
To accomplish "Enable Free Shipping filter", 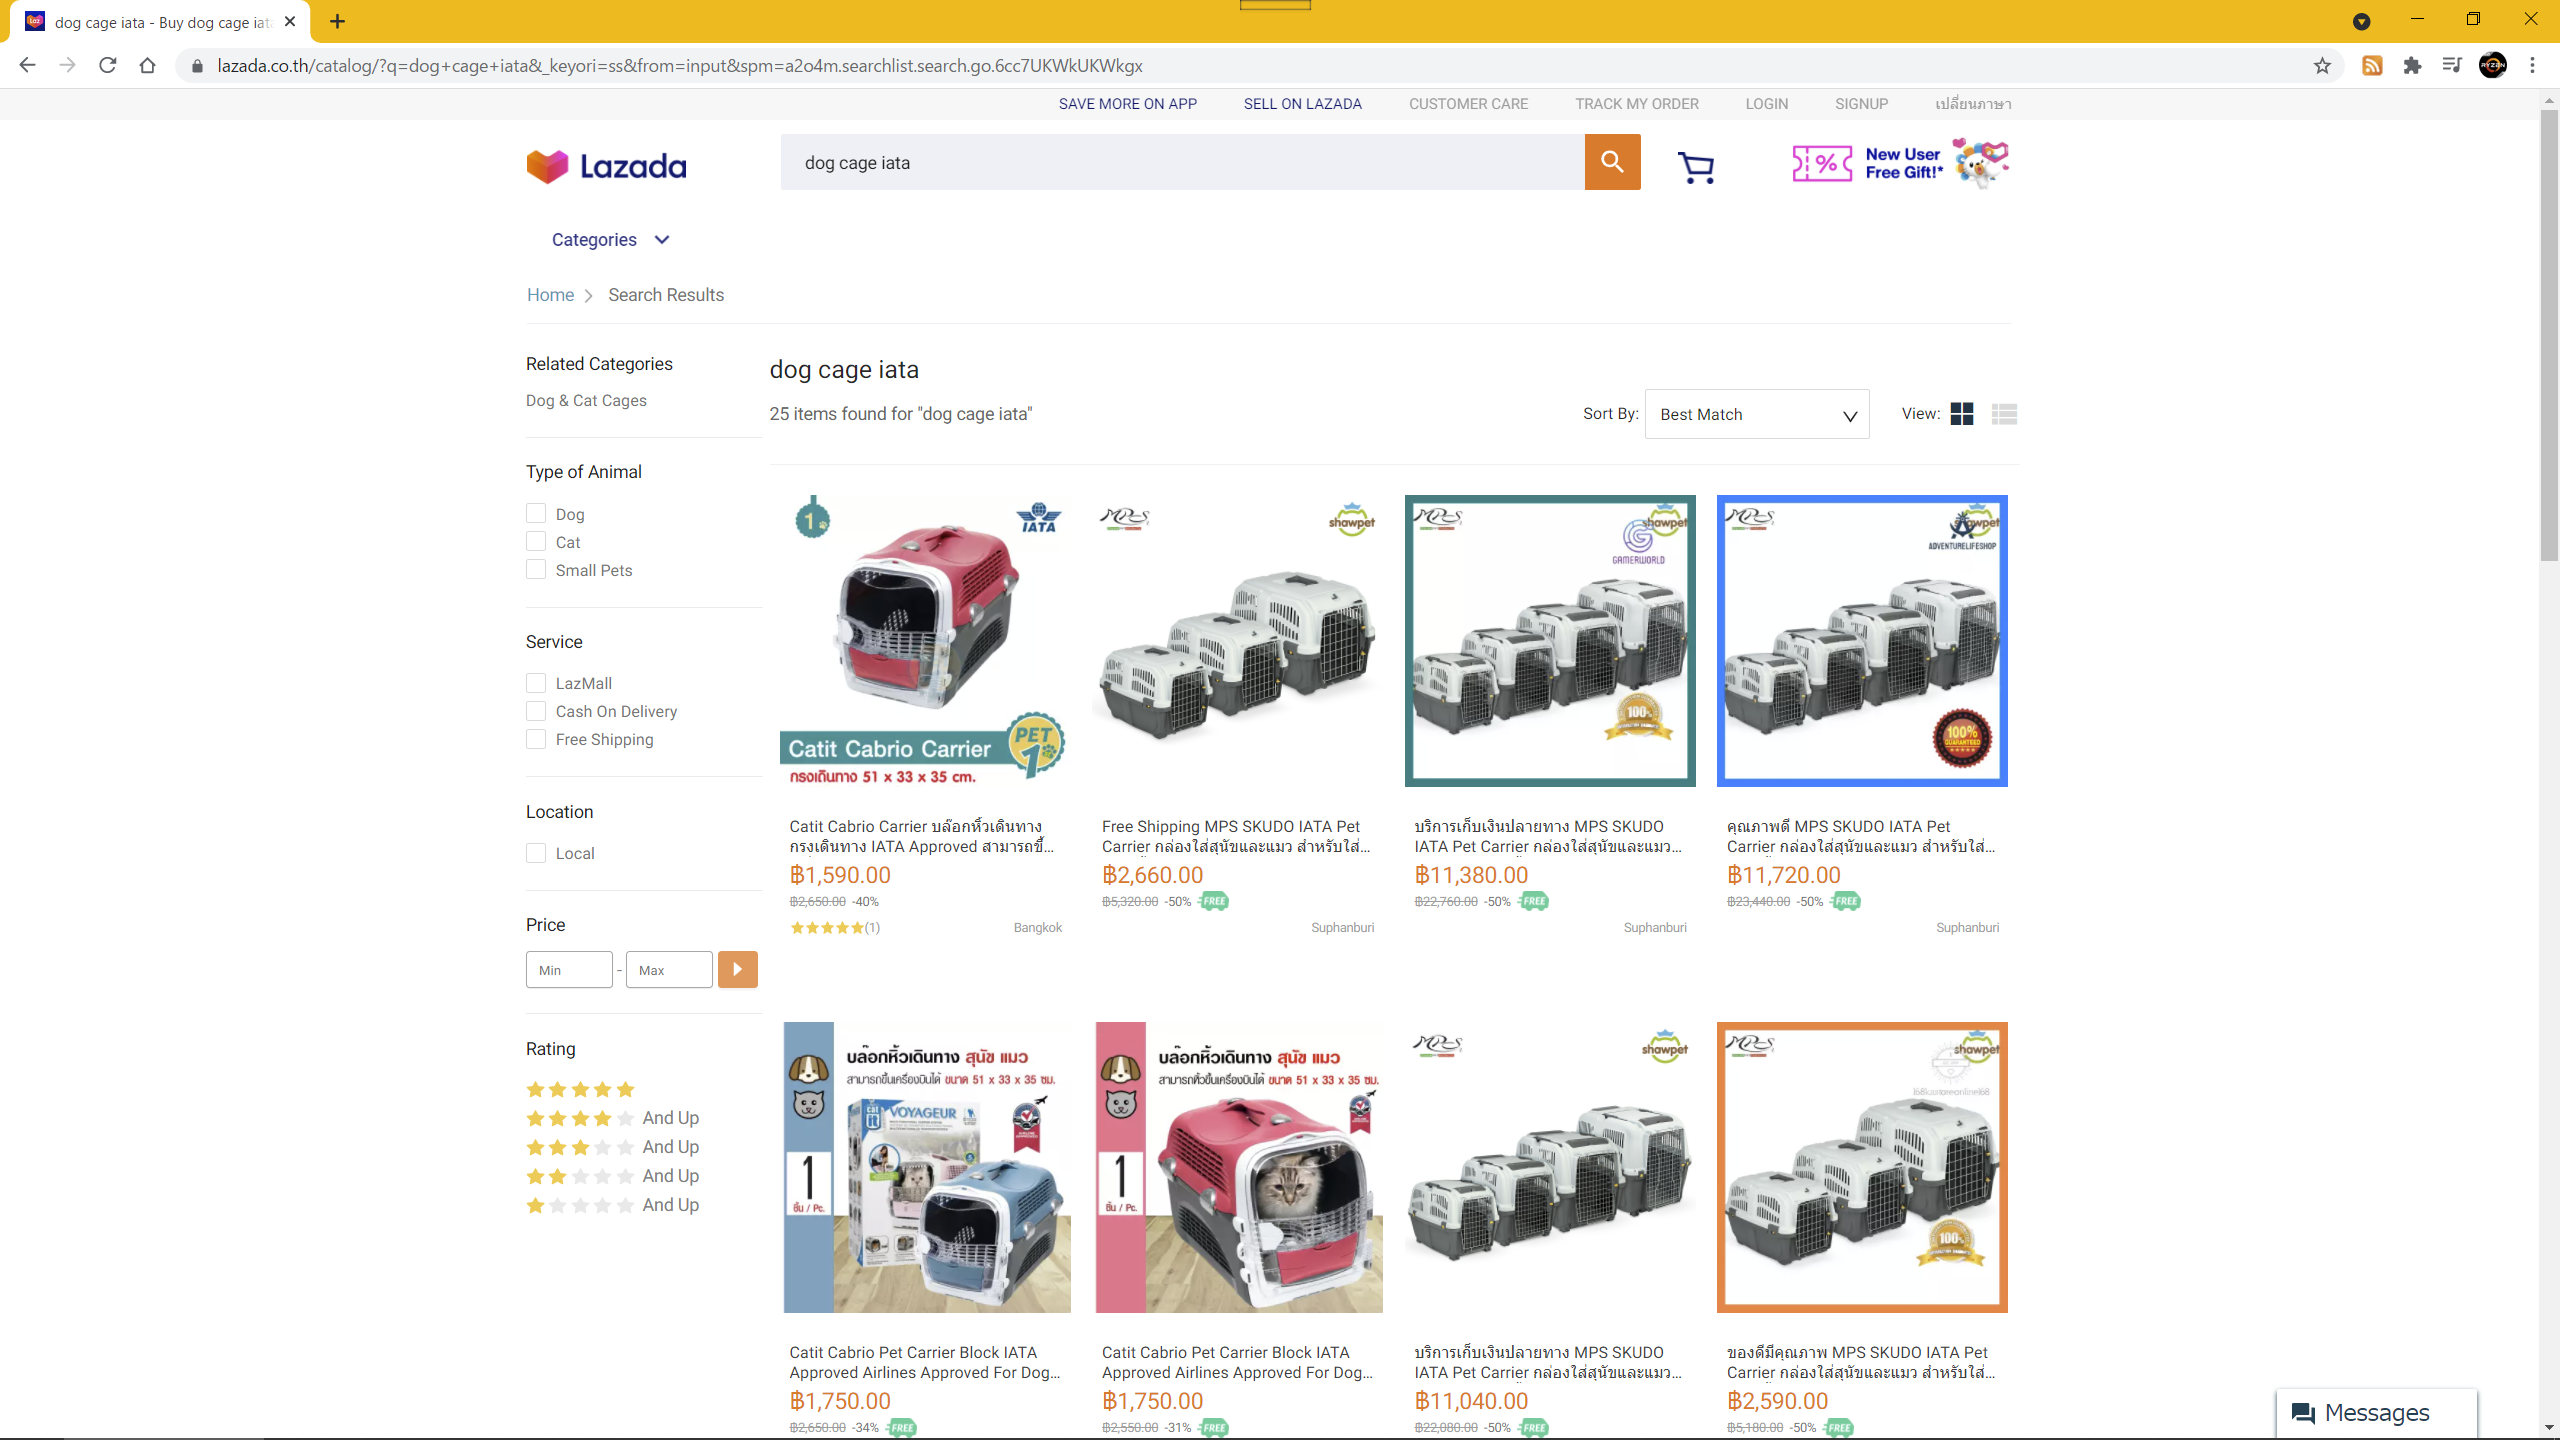I will (x=536, y=739).
